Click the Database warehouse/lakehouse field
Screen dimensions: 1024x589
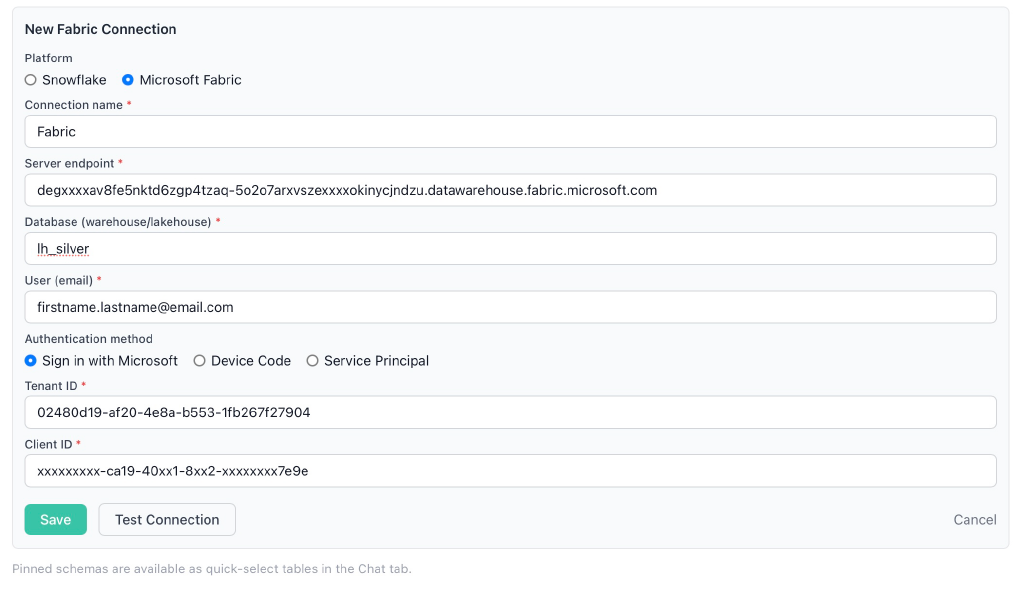coord(511,249)
